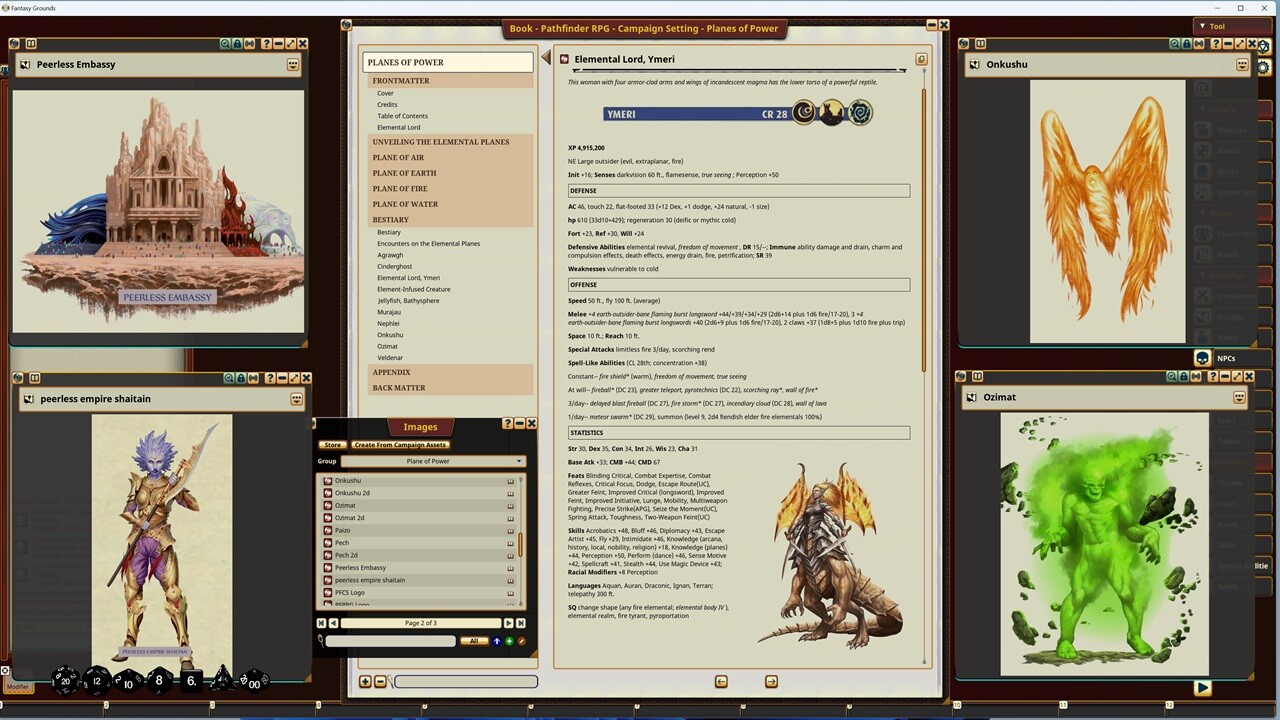Toggle the share icon on the Peerless Embassy window
1280x720 pixels.
[250, 44]
